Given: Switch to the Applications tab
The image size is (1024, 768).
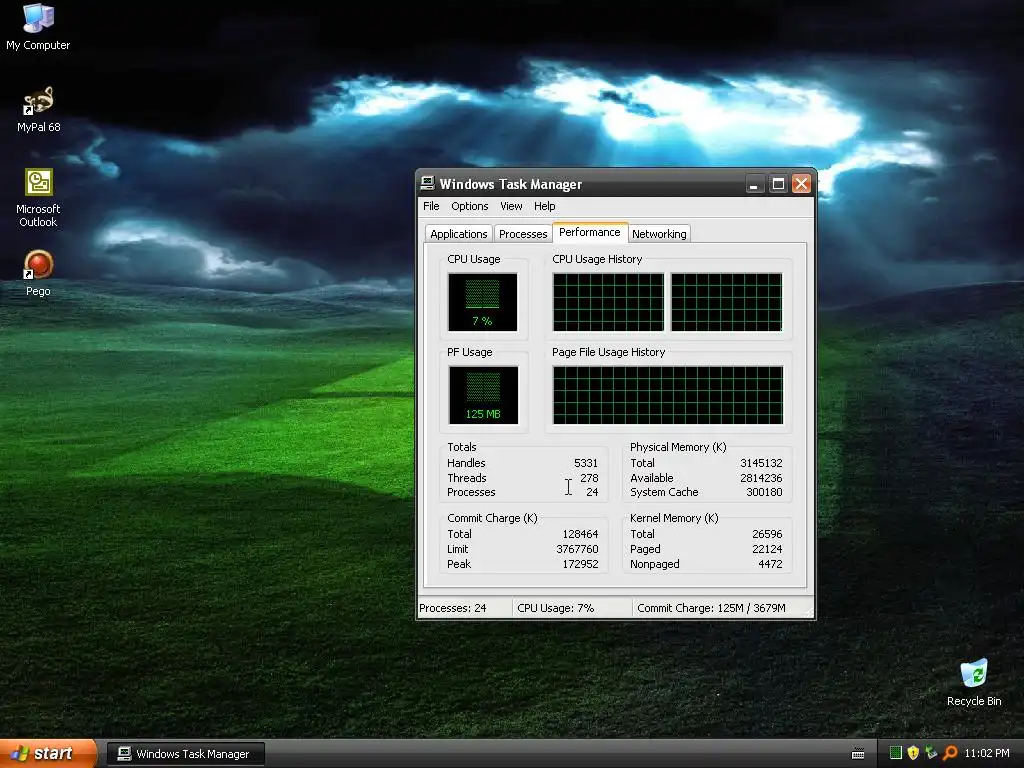Looking at the screenshot, I should [458, 234].
